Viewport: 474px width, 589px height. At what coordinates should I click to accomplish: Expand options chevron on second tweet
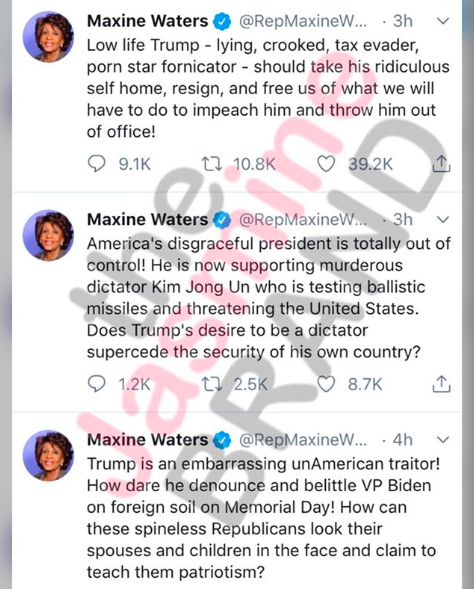point(444,219)
